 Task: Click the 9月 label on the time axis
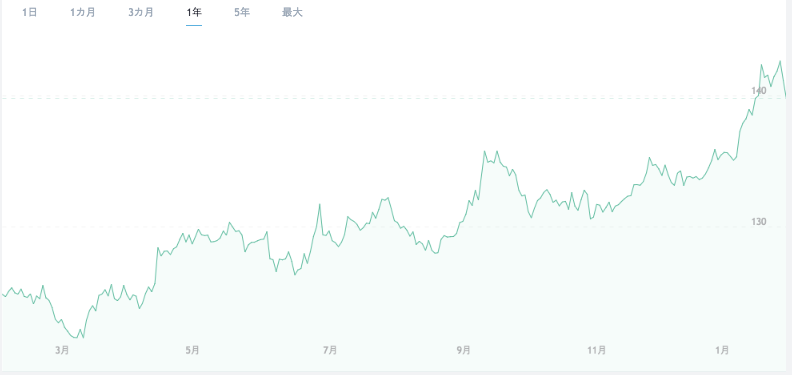coord(464,350)
